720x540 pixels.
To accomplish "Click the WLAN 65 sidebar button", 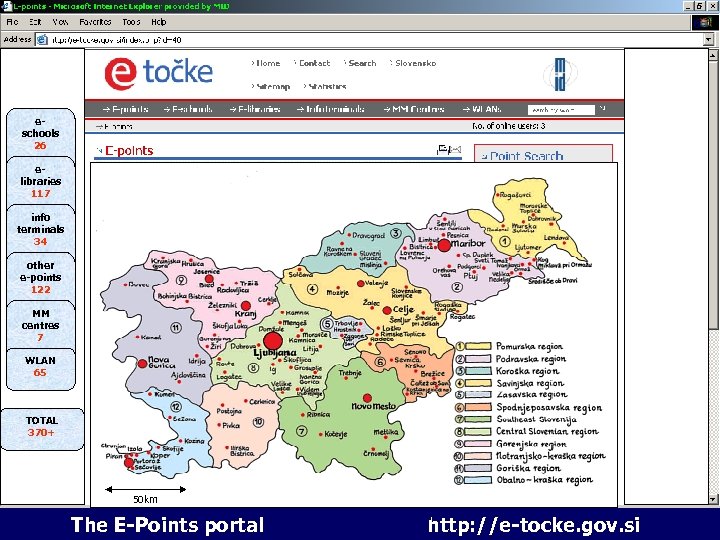I will click(x=40, y=370).
